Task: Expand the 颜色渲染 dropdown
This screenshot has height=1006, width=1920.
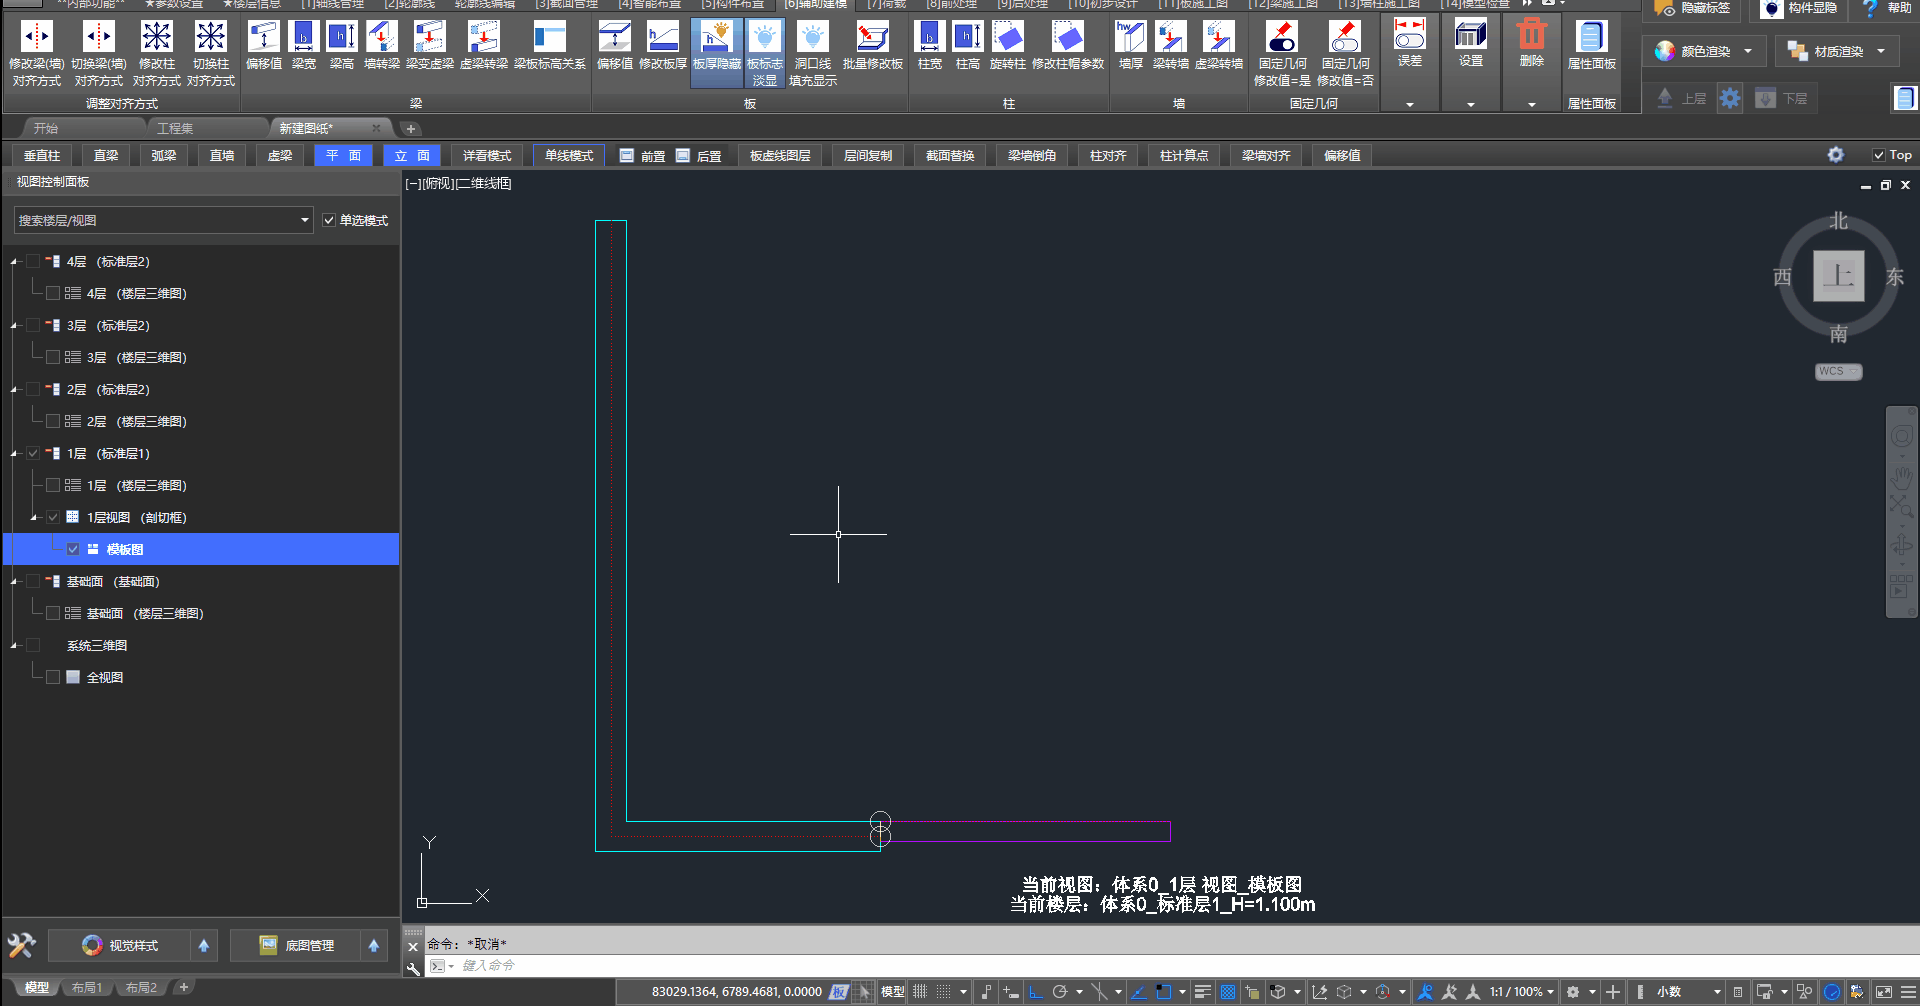Action: coord(1748,51)
